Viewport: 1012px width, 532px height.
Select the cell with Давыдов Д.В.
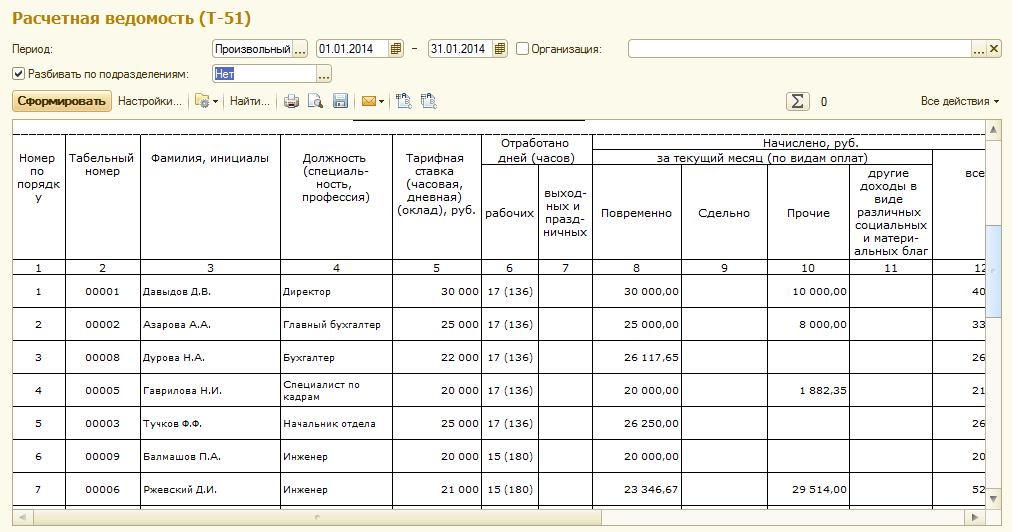coord(210,291)
